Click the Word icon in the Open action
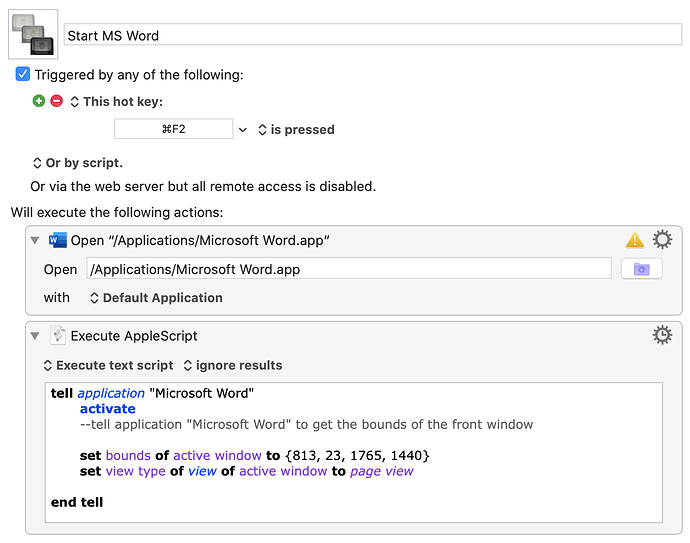Viewport: 690px width, 543px height. pos(57,240)
